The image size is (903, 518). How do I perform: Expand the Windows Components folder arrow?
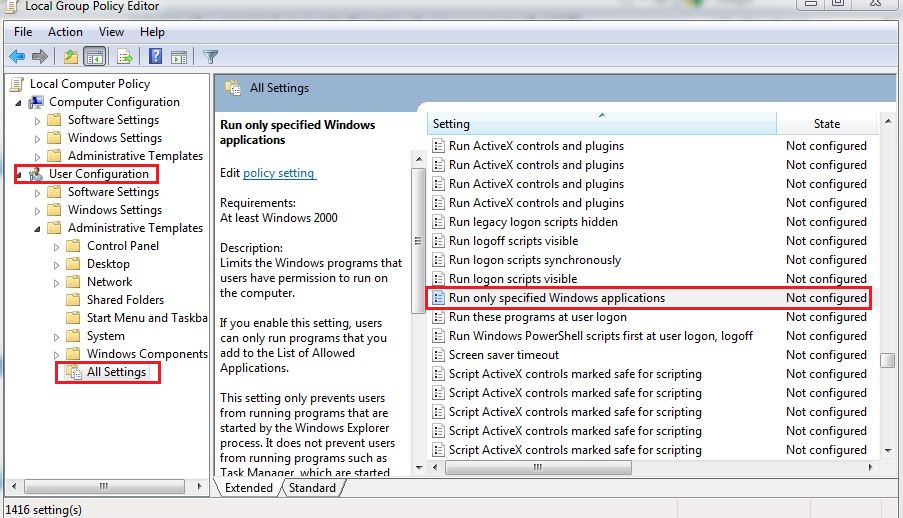click(56, 354)
